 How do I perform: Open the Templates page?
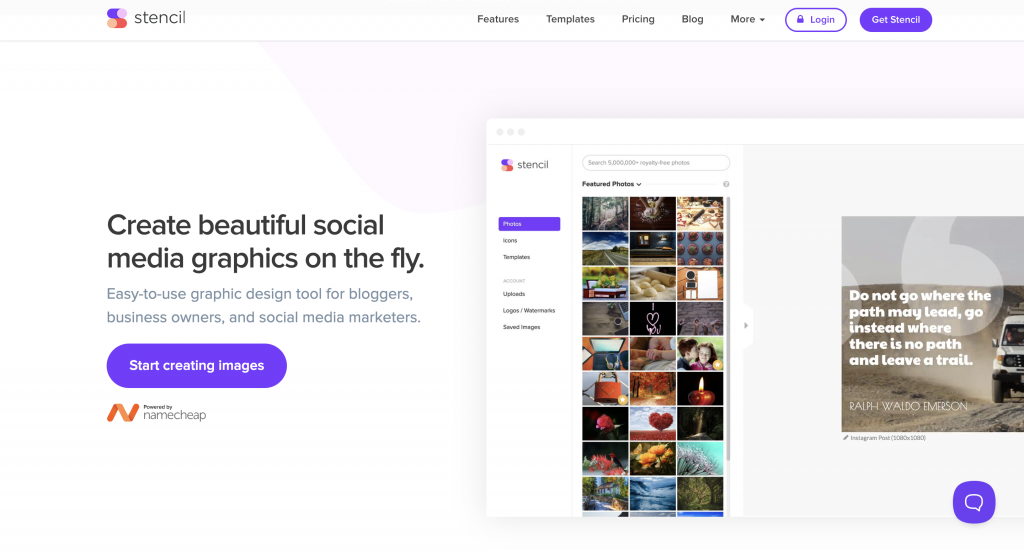(x=570, y=20)
